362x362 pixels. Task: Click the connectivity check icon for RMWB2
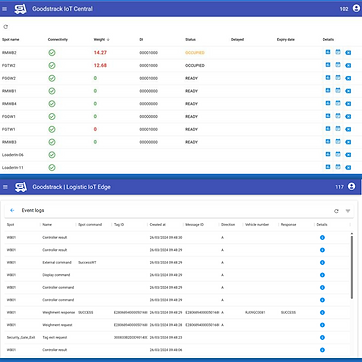(52, 53)
